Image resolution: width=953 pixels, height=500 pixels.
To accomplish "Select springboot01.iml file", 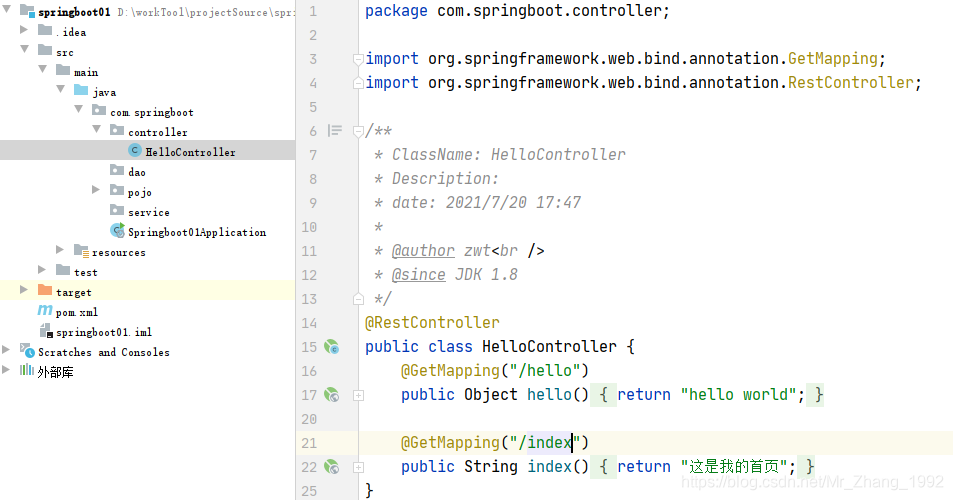I will point(104,332).
